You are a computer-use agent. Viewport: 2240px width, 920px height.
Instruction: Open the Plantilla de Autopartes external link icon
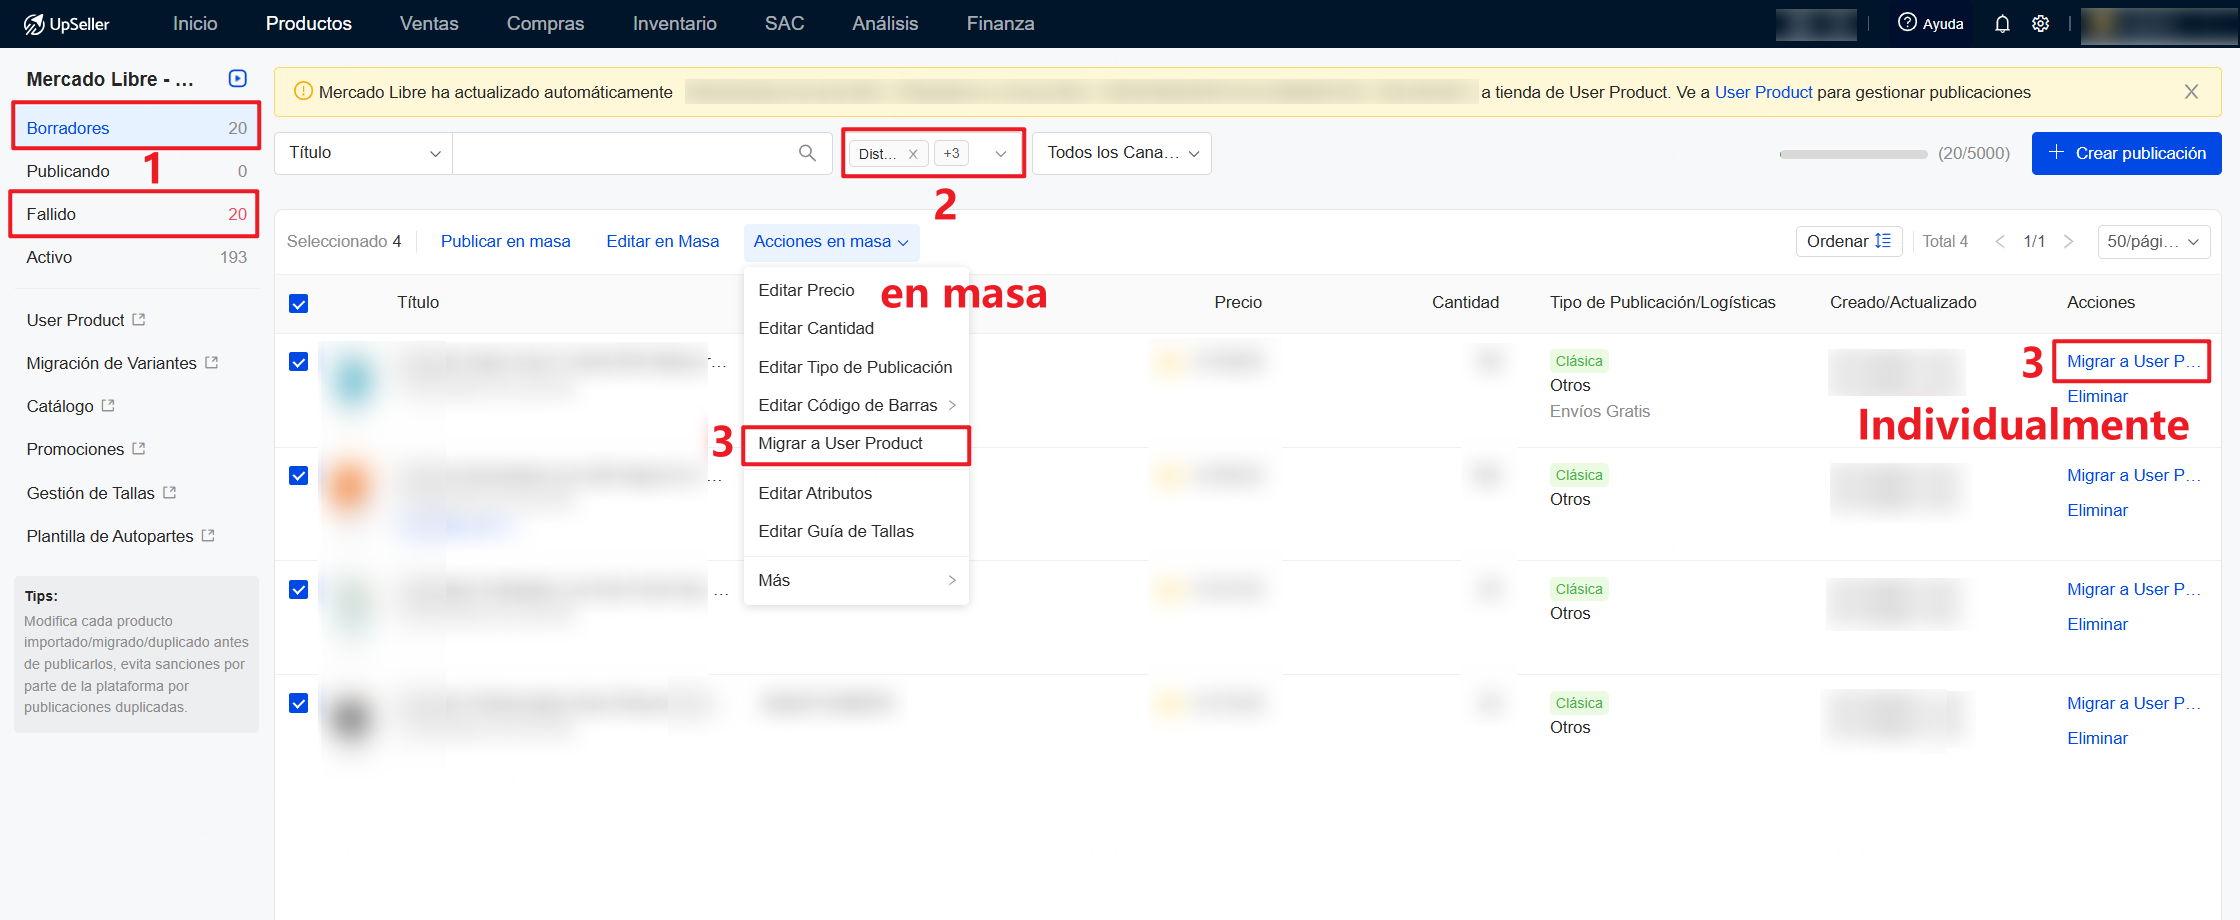[x=208, y=536]
